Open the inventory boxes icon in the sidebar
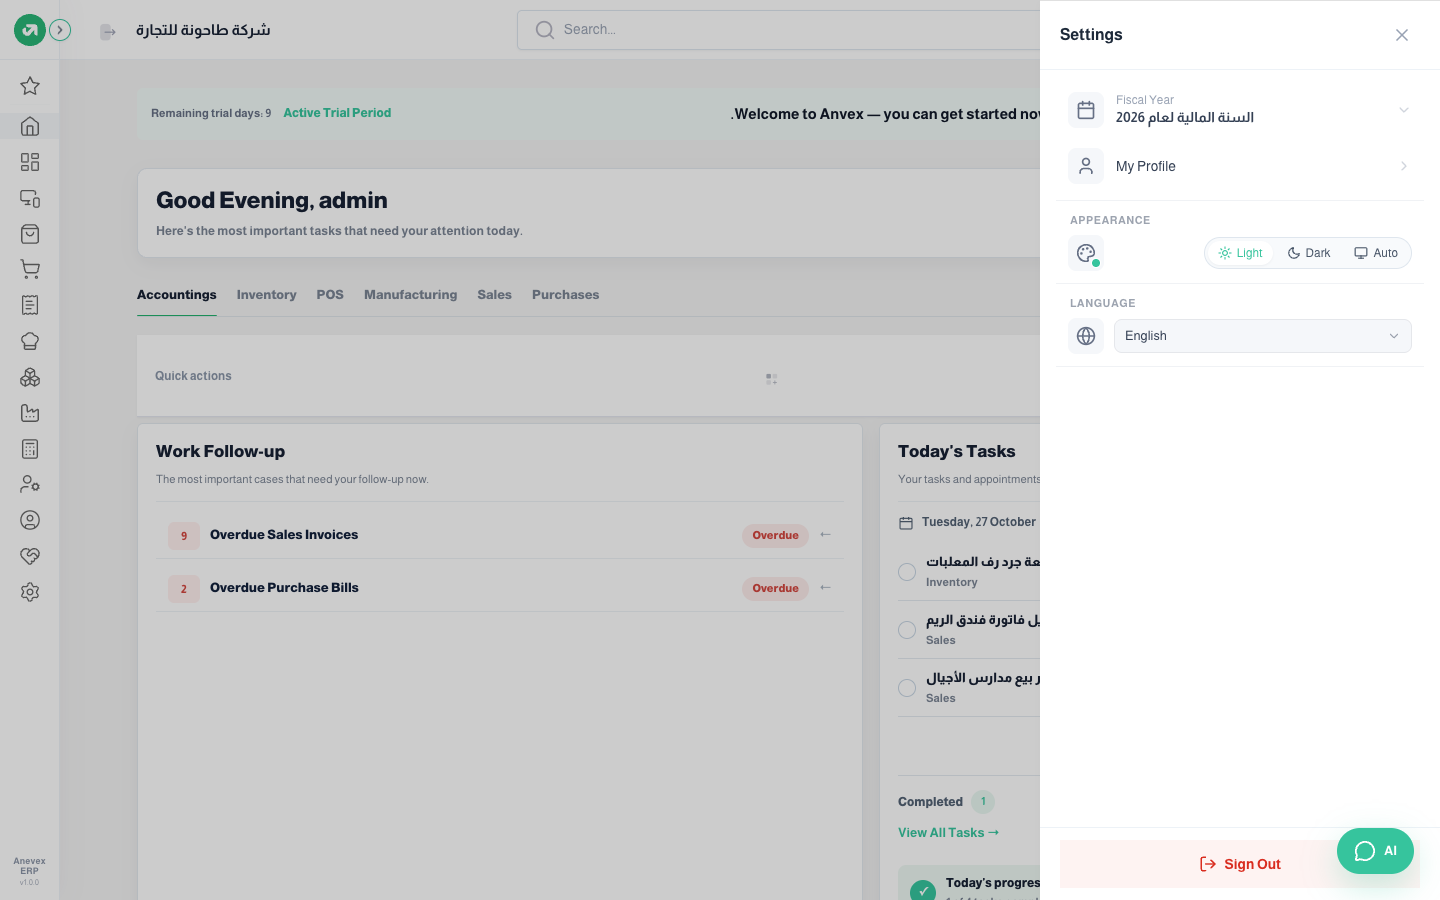 coord(30,377)
